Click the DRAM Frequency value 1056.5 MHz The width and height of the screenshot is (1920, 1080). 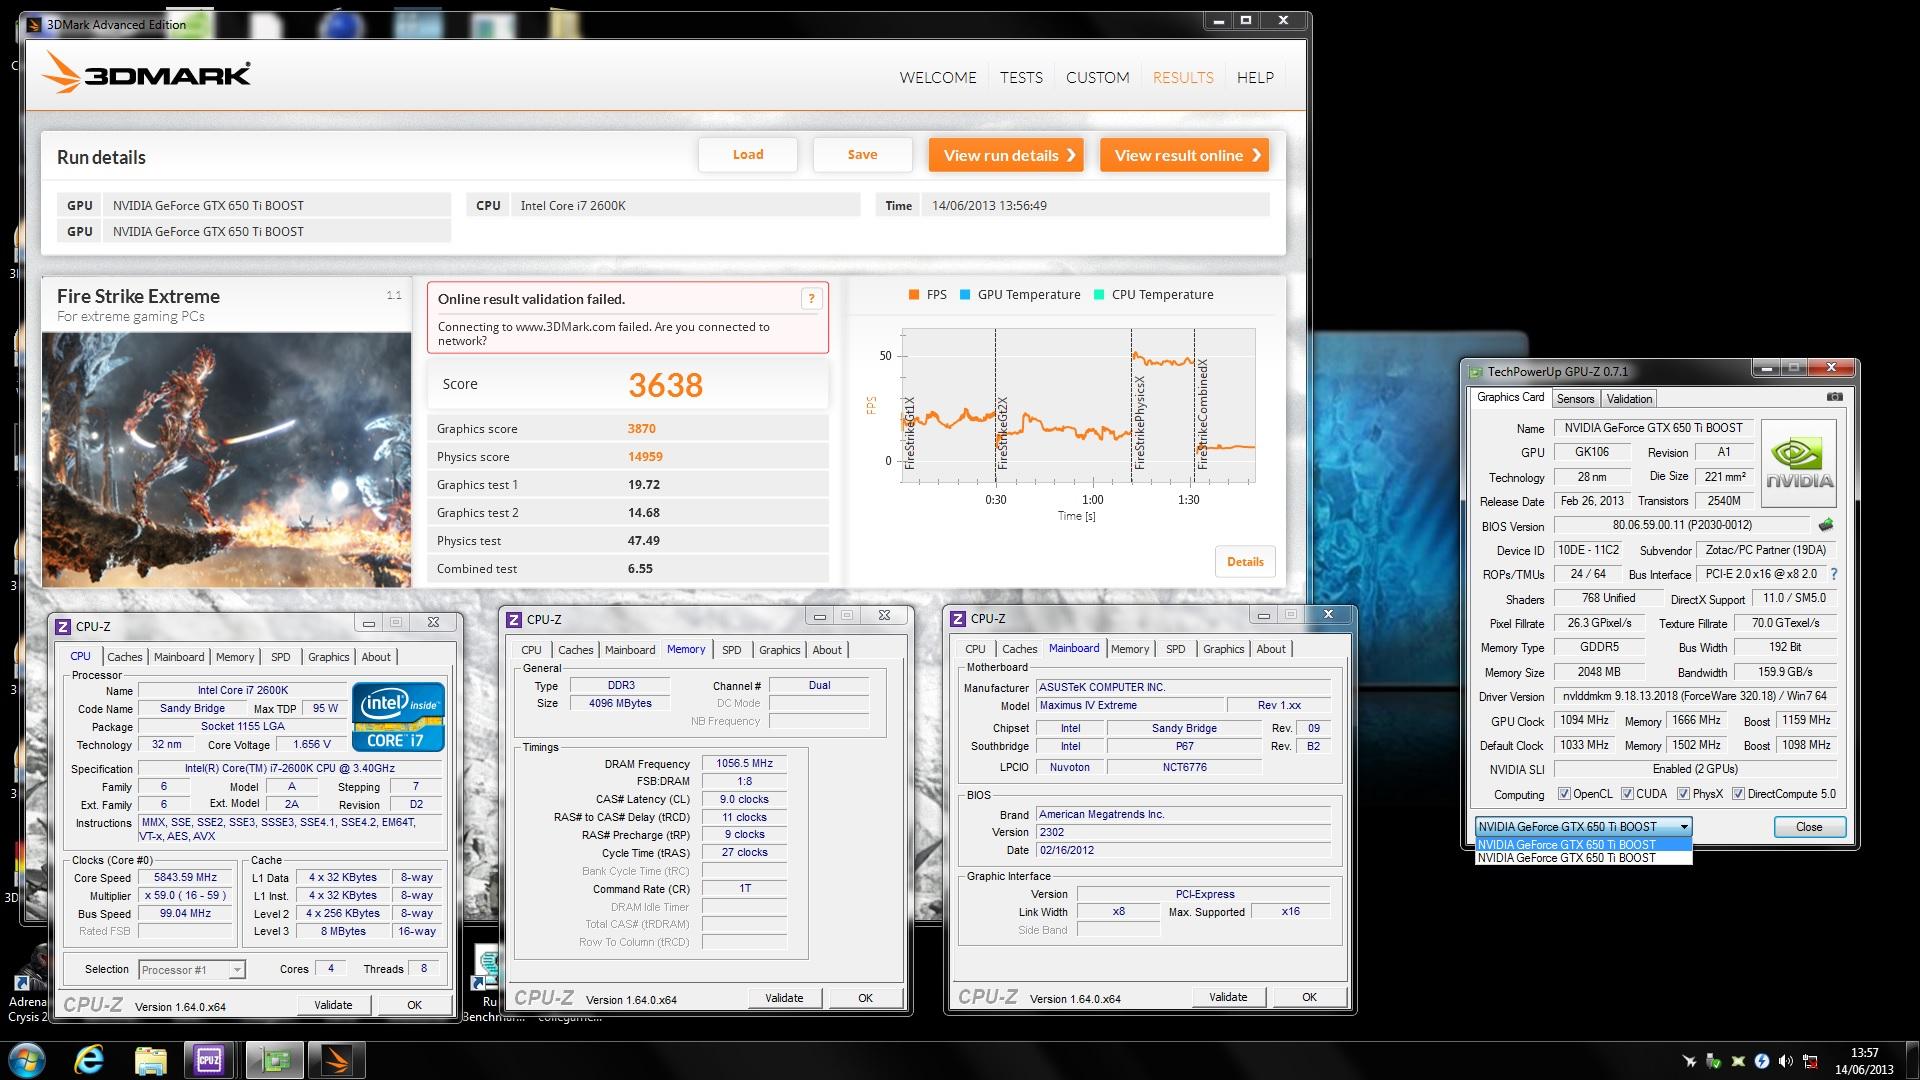[745, 764]
